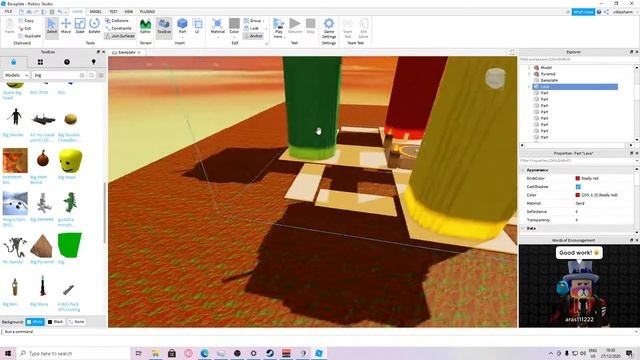
Task: Click the Filter workspace search field
Action: click(x=576, y=59)
